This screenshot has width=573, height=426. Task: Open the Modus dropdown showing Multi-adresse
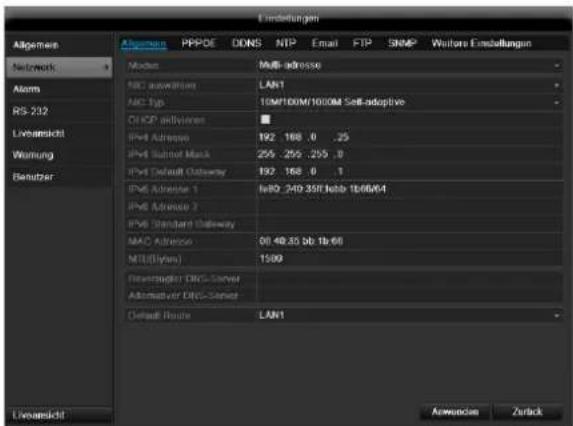coord(409,65)
